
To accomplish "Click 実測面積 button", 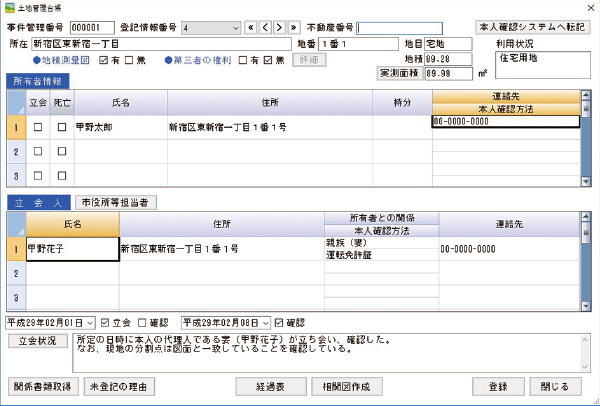I will point(398,73).
